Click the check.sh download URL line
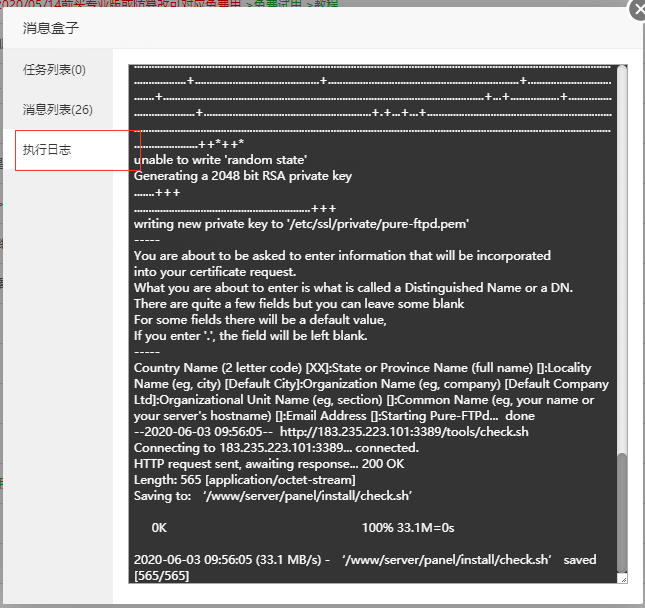Screen dimensions: 645x608 331,432
